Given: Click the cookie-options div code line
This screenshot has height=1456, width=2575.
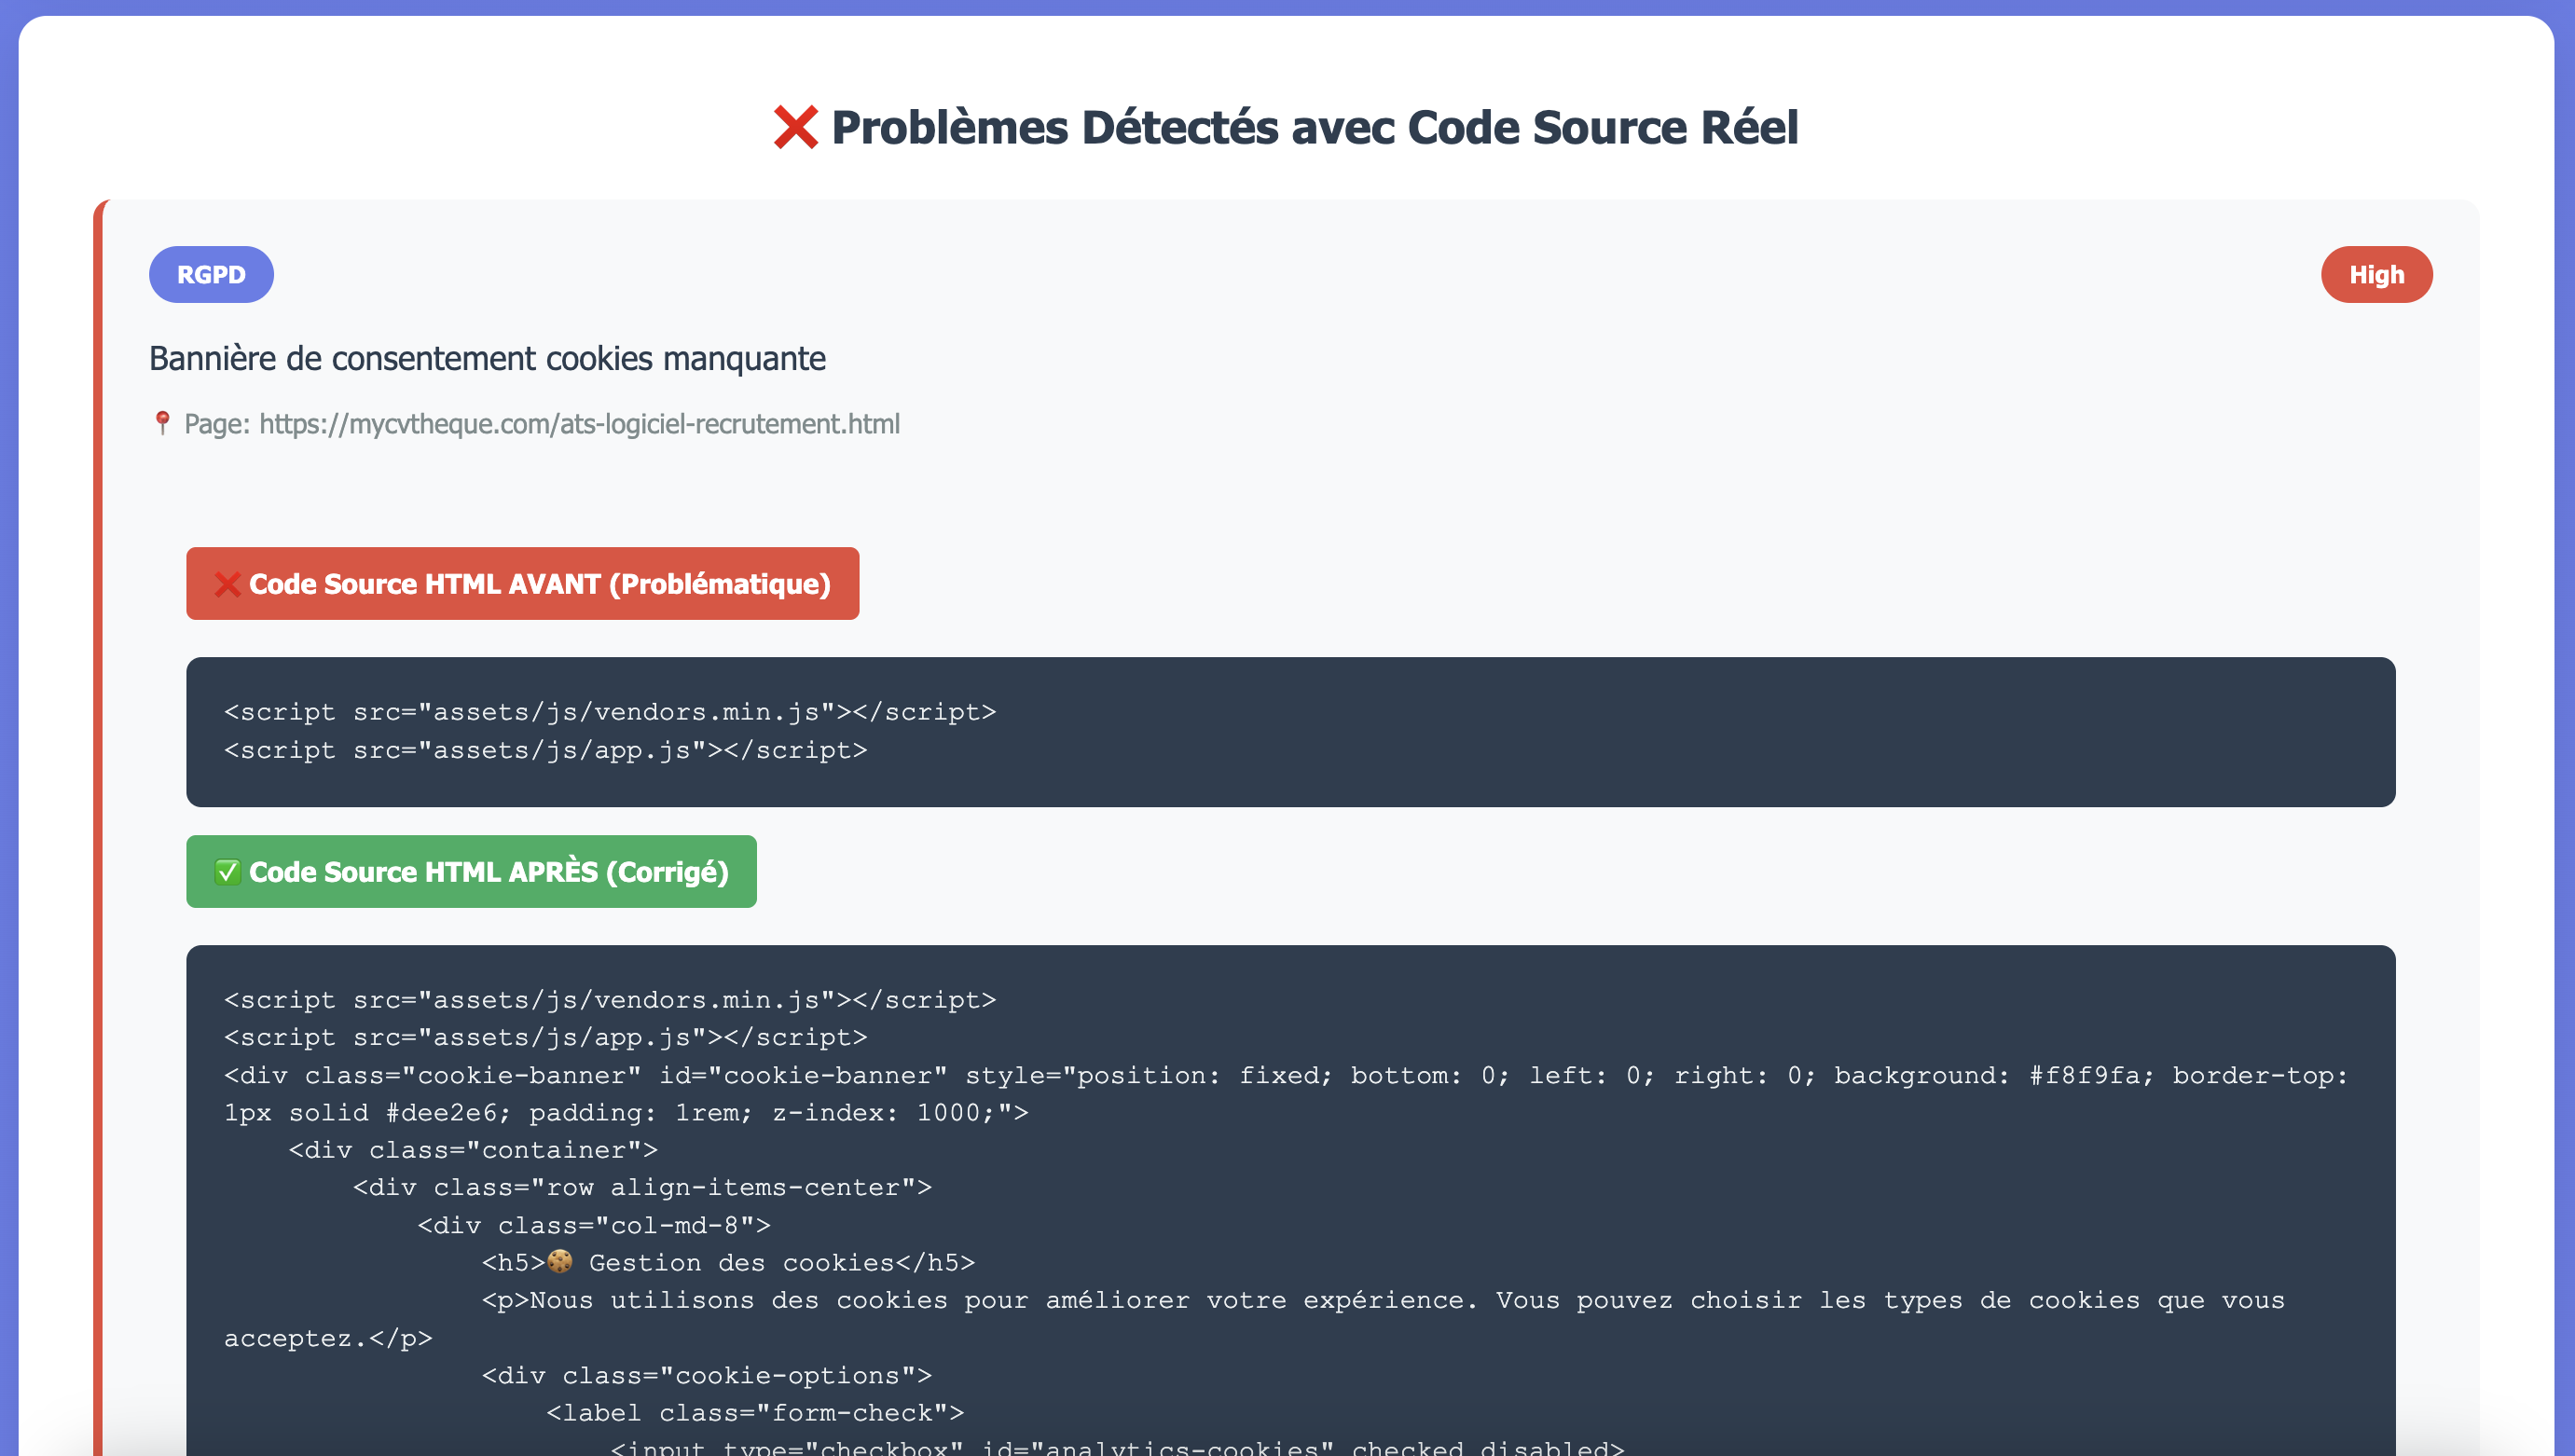Looking at the screenshot, I should [706, 1376].
